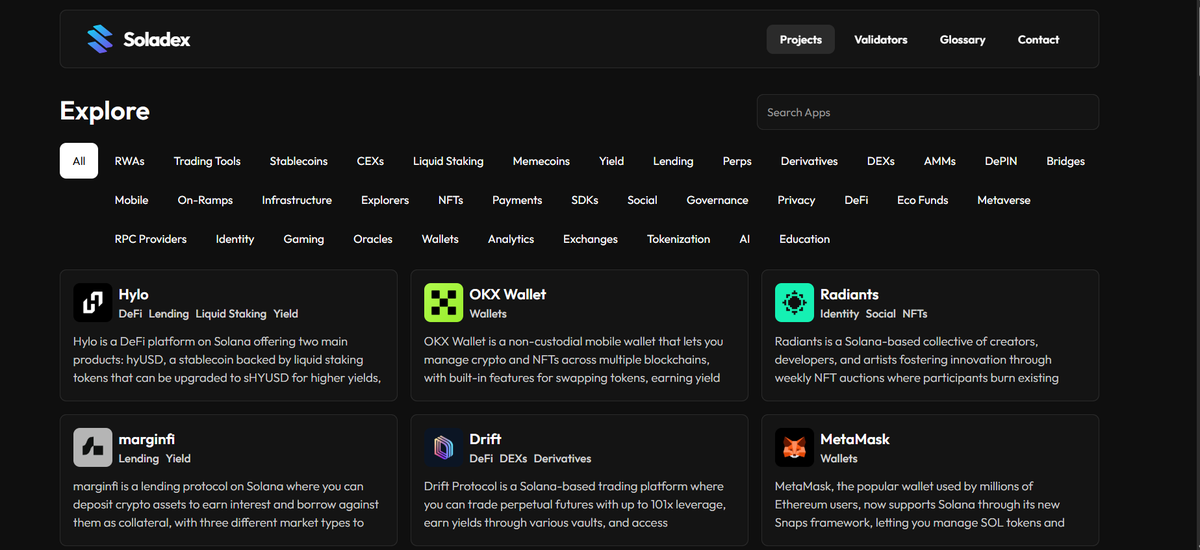Filter by Oracles category
Screen dimensions: 1200x550
tap(373, 239)
